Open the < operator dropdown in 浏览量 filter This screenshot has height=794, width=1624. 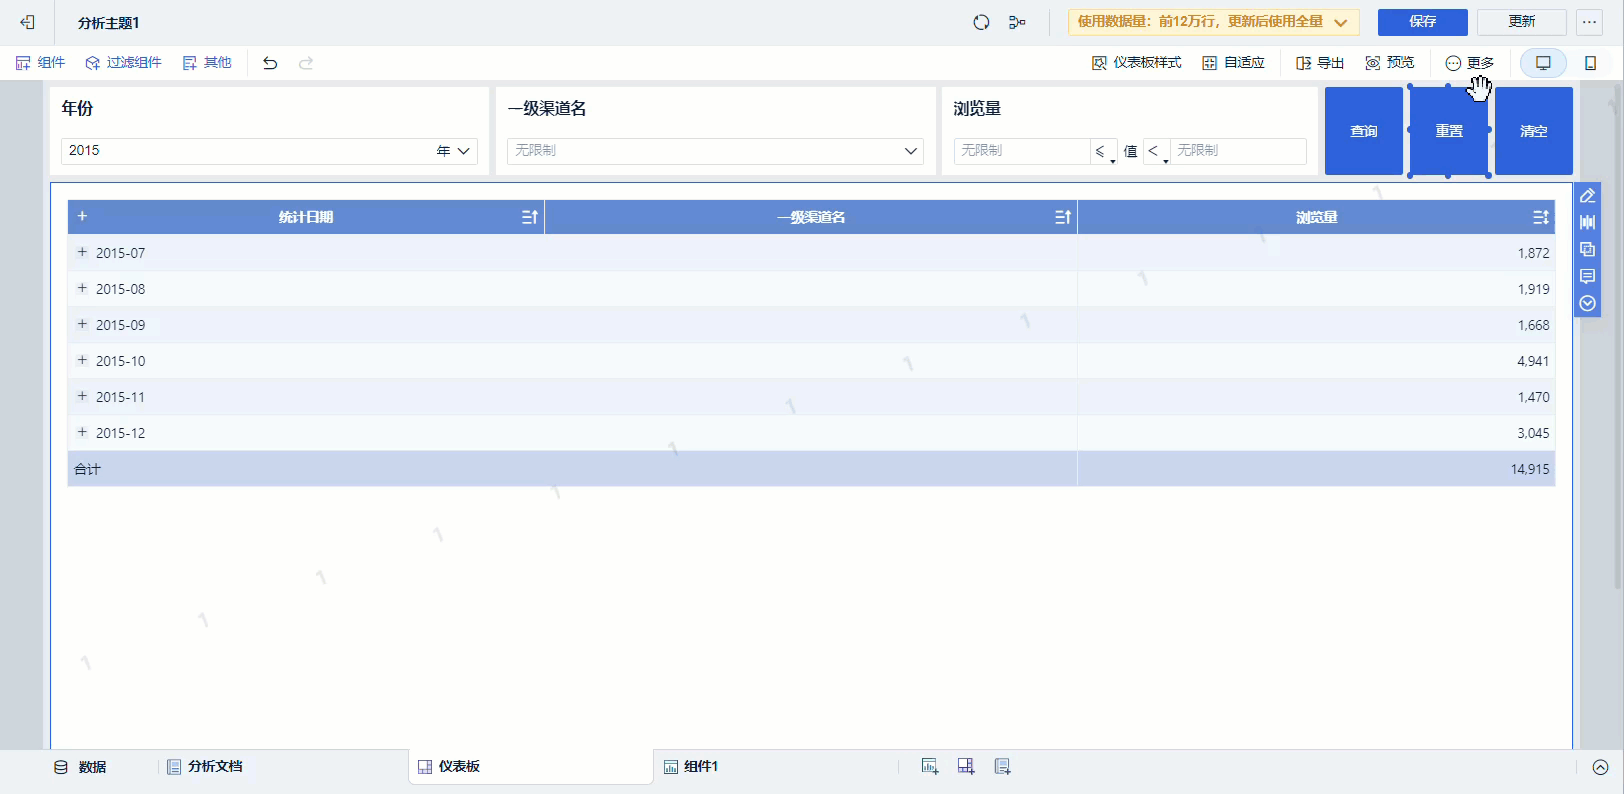1156,151
